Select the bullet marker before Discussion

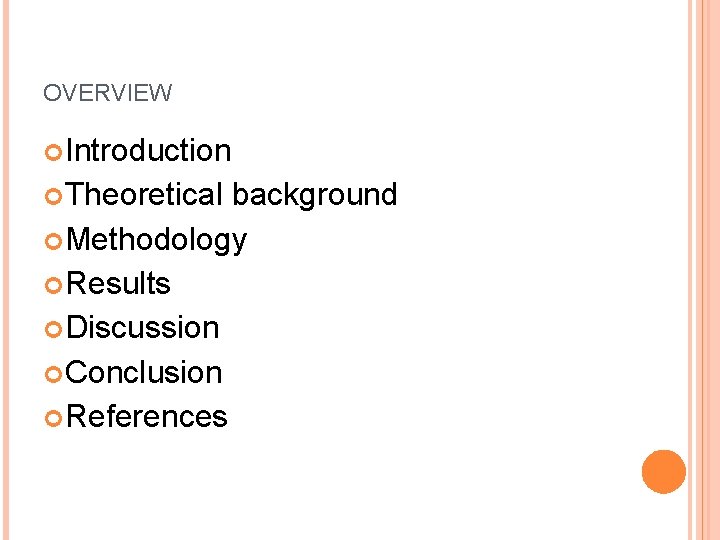[x=53, y=329]
